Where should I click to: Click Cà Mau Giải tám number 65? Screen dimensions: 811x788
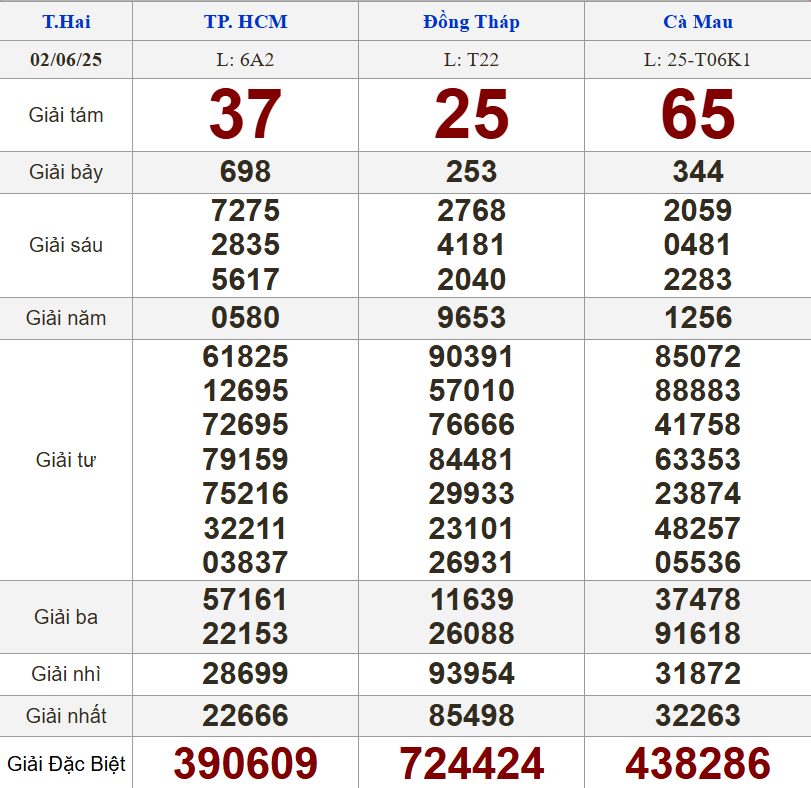click(x=697, y=115)
